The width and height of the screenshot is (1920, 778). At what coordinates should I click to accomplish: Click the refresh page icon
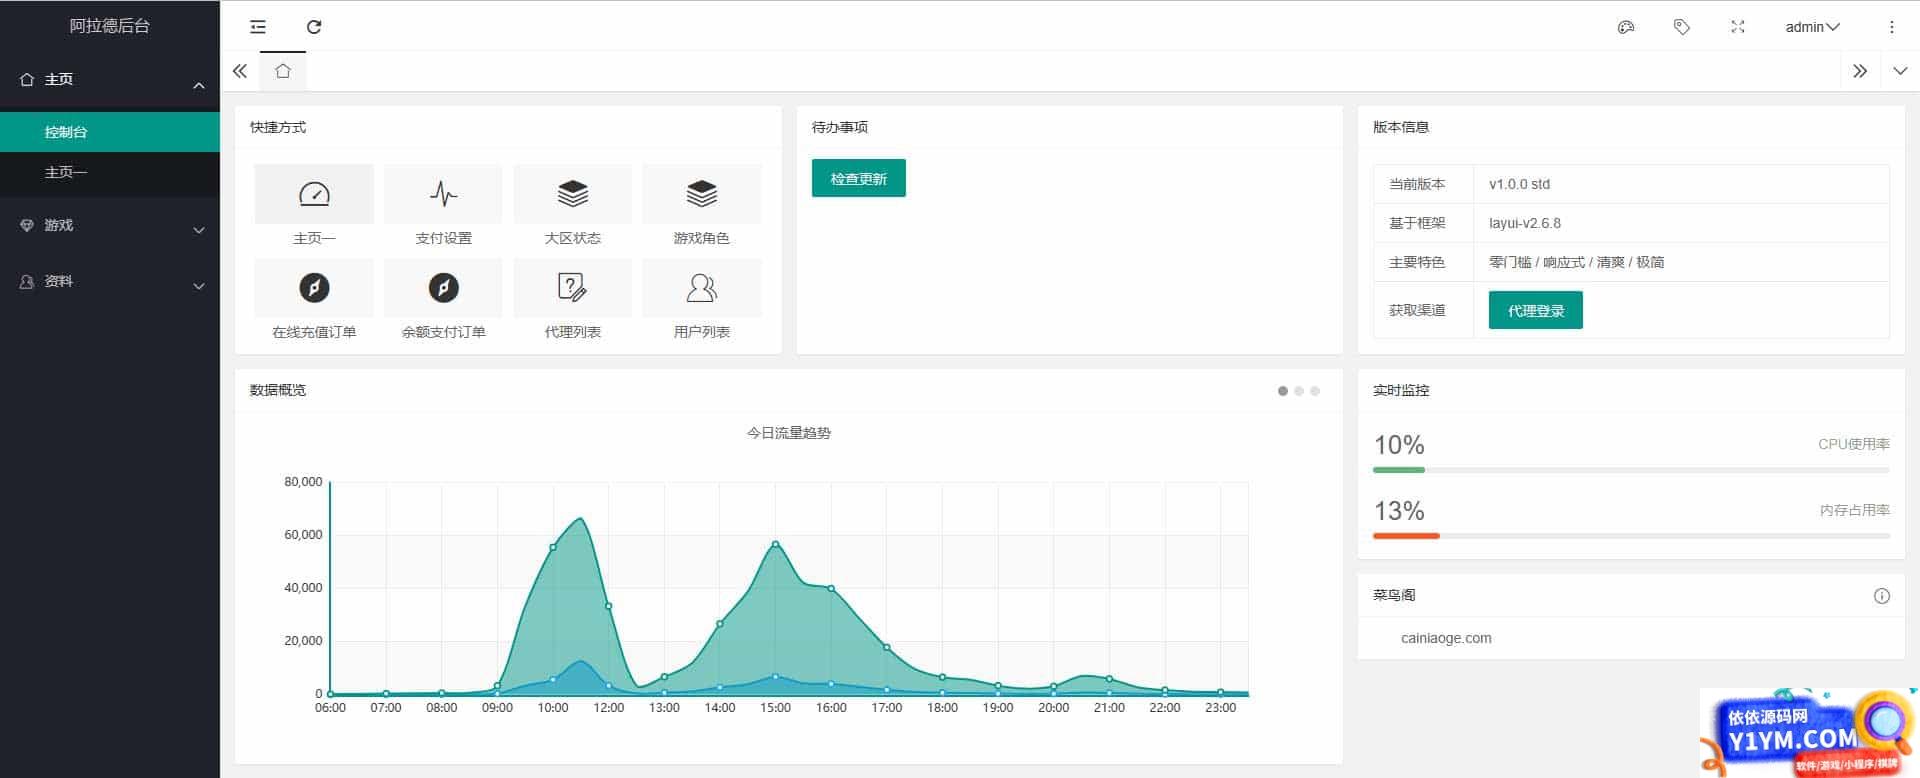[x=314, y=27]
